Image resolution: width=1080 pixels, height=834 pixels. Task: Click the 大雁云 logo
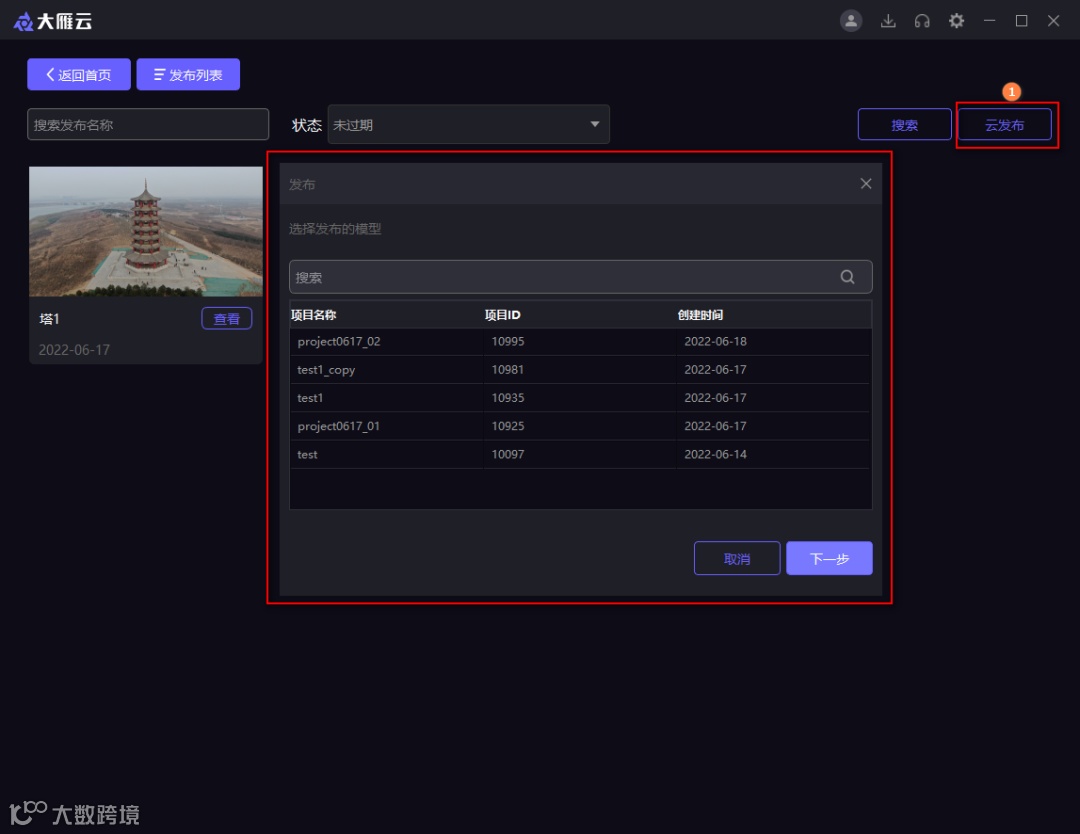click(x=52, y=21)
